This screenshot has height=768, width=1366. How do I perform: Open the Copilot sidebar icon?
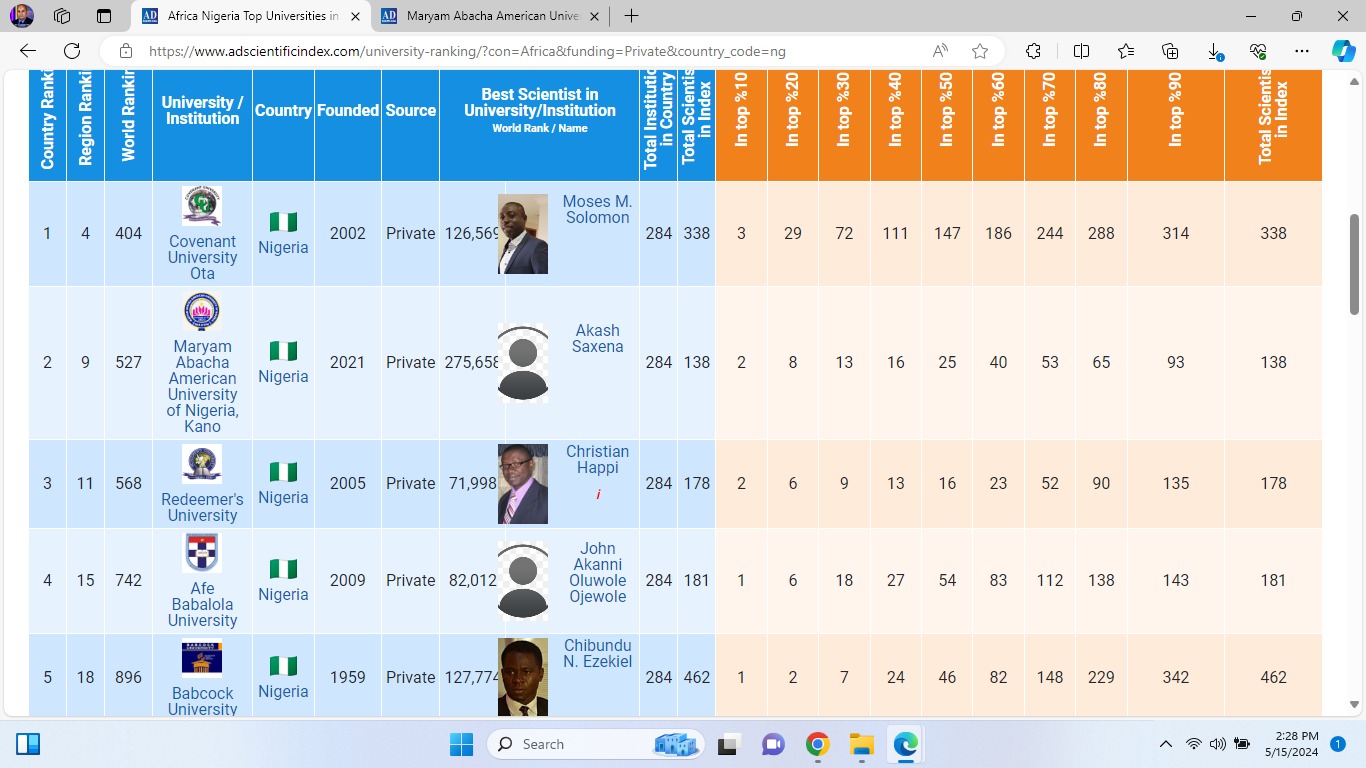pos(1342,51)
